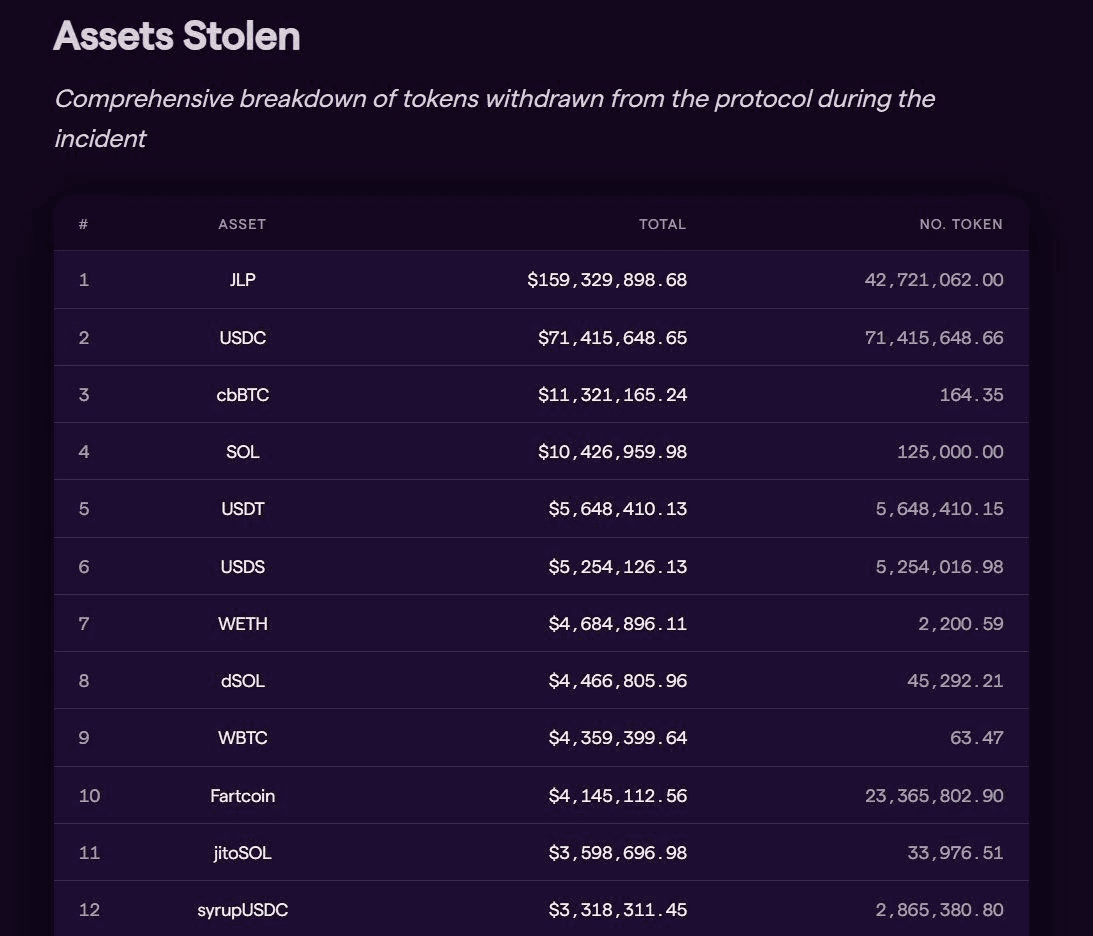Select the USDC asset row label
Image resolution: width=1093 pixels, height=936 pixels.
click(243, 338)
